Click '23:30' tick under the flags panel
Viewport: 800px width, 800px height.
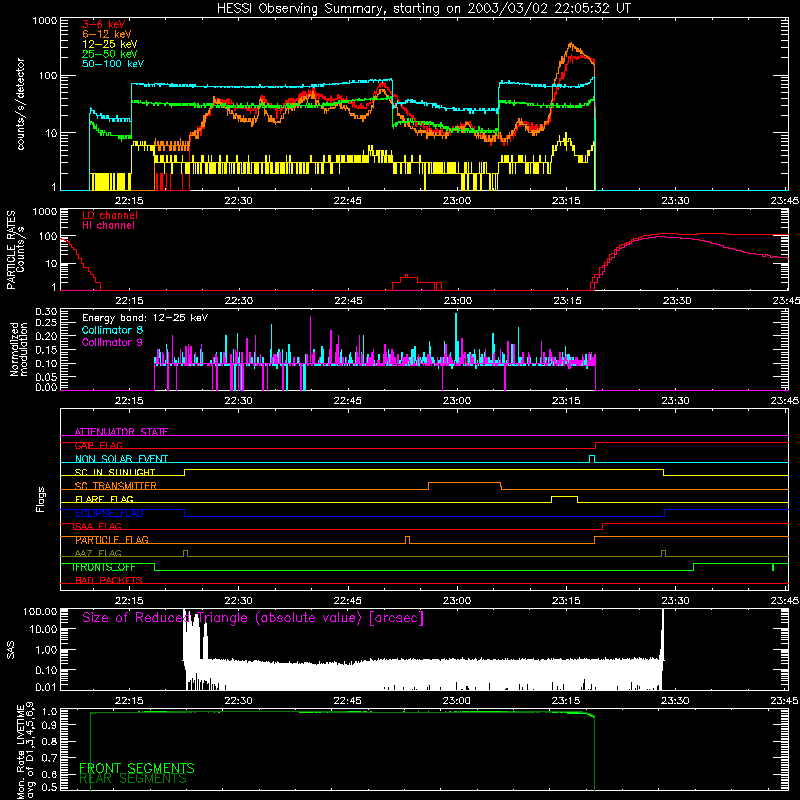pyautogui.click(x=675, y=601)
